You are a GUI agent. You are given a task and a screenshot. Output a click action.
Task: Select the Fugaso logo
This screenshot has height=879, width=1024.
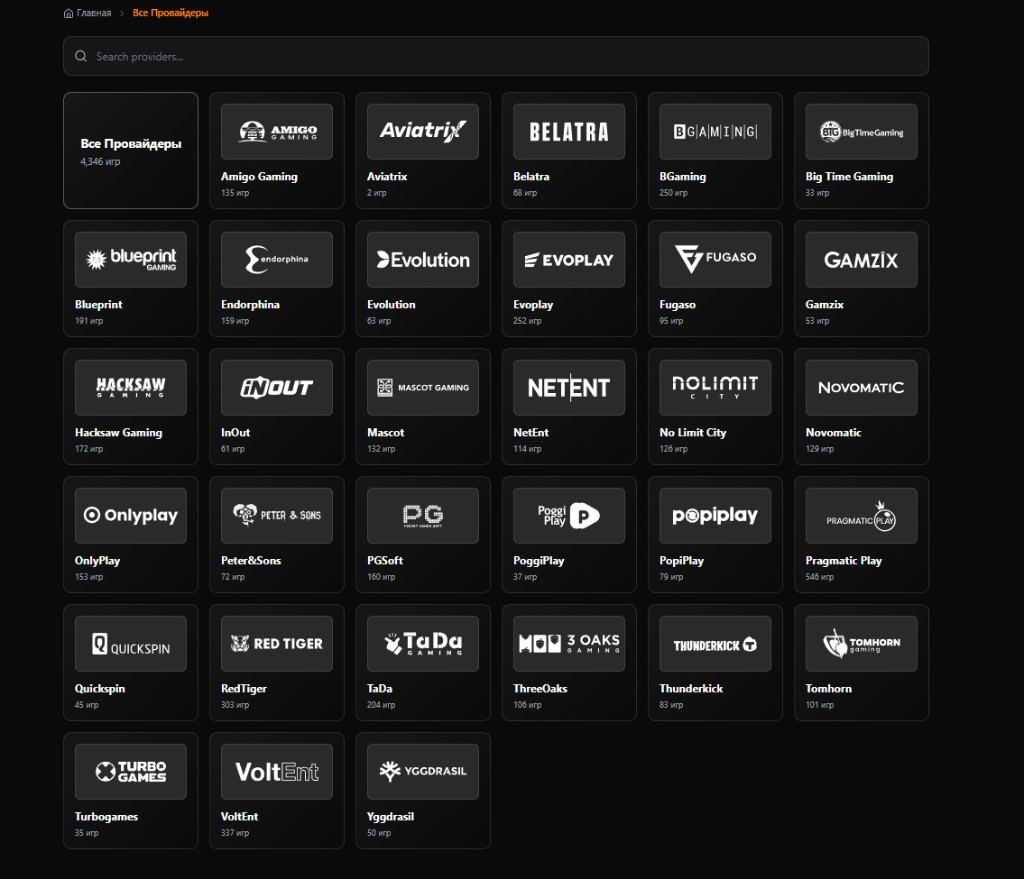[715, 259]
